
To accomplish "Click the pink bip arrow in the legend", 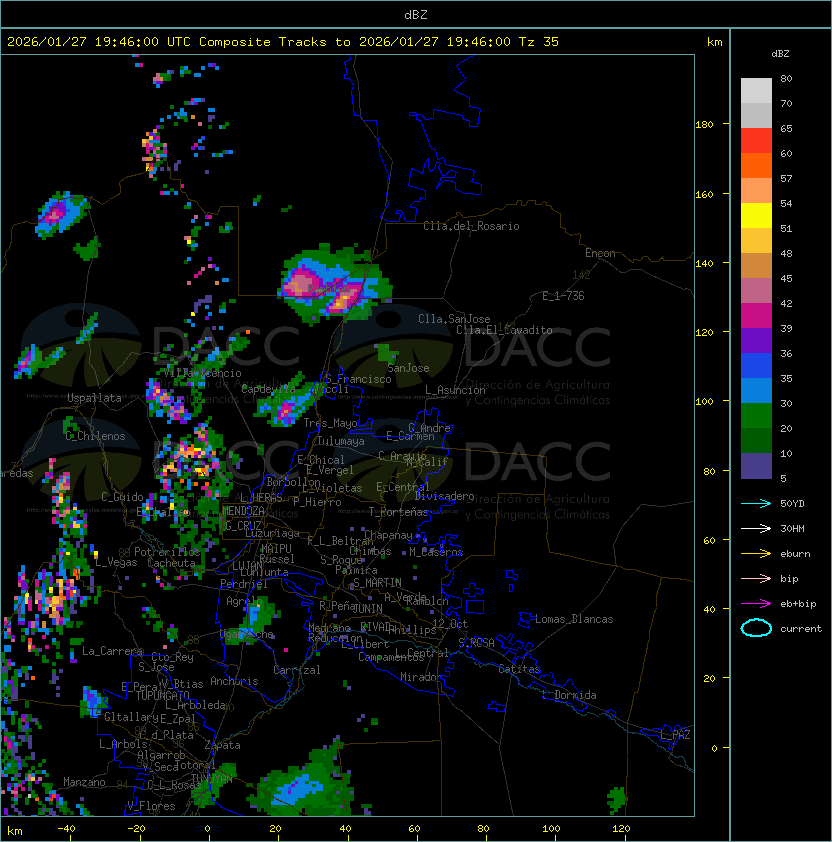I will click(756, 578).
